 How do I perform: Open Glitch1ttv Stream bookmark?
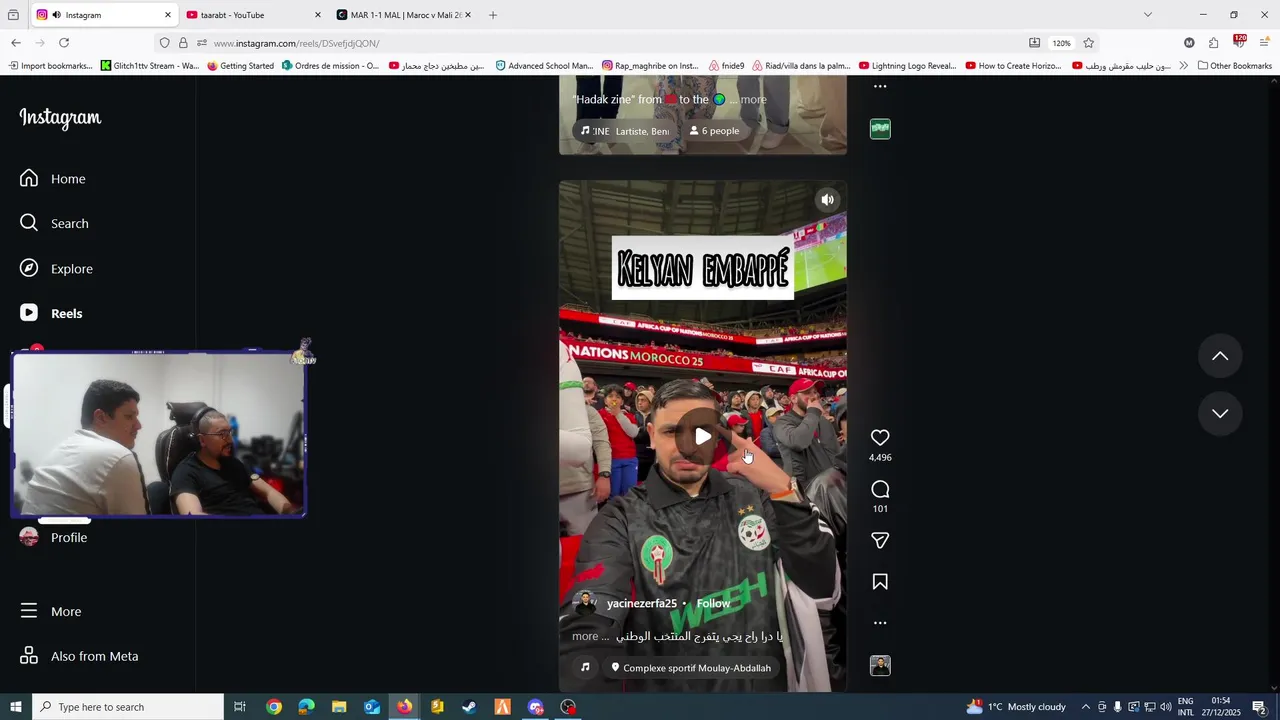click(149, 66)
